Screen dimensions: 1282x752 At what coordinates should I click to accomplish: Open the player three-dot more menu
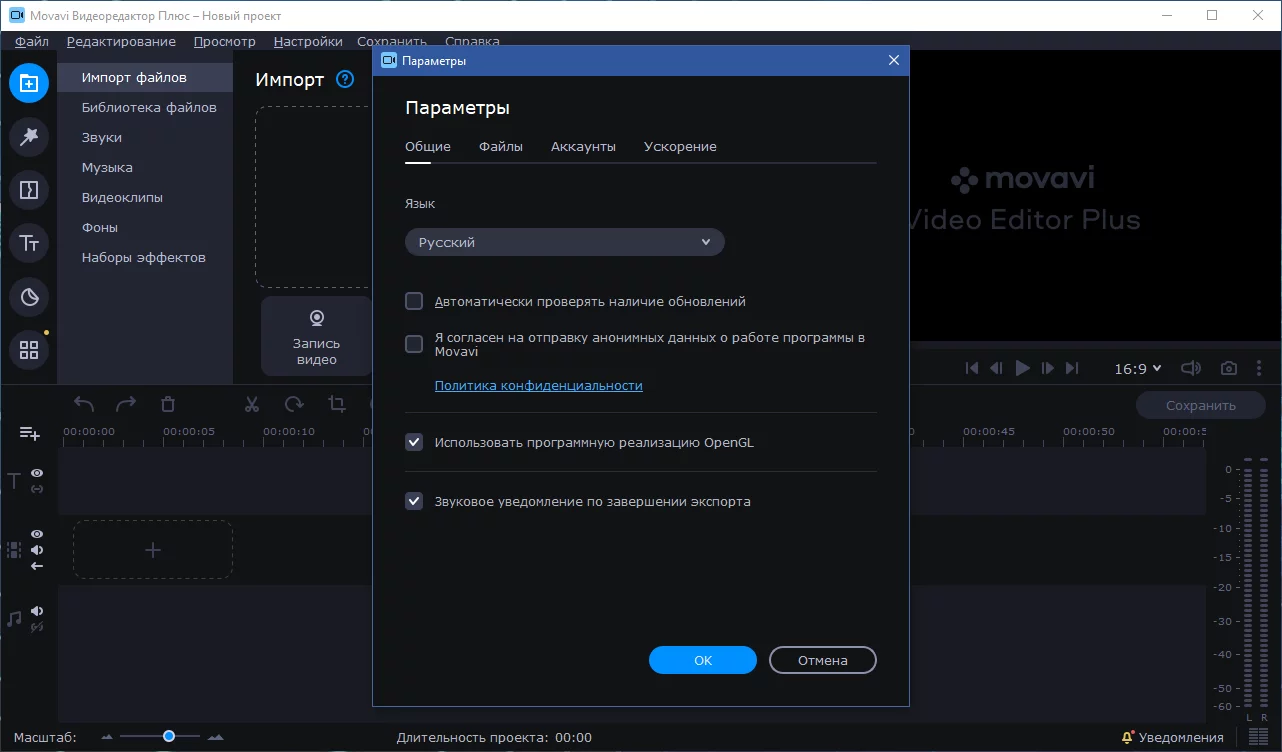click(x=1259, y=368)
